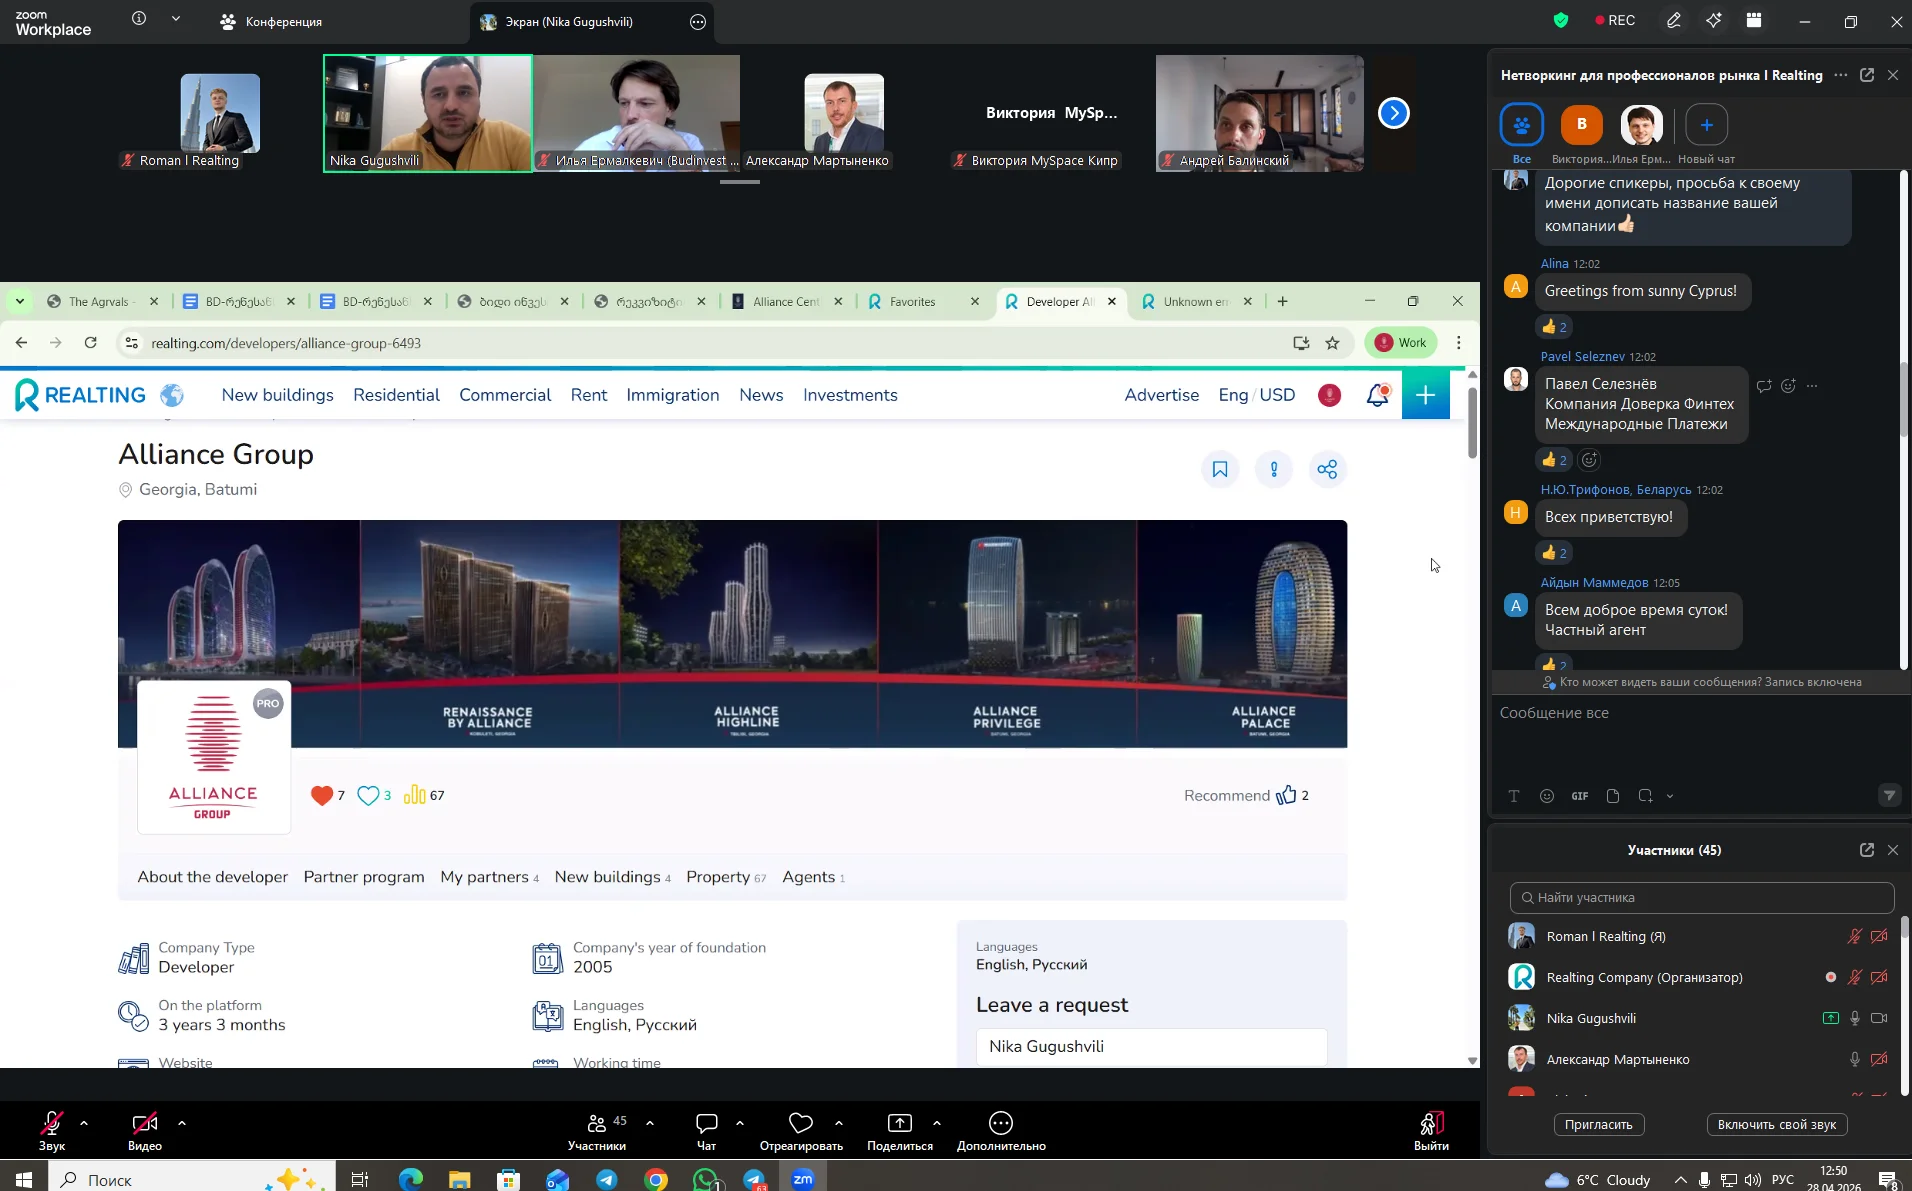Screen dimensions: 1912x1191
Task: Click the Включить свой звук button
Action: click(x=1777, y=1125)
